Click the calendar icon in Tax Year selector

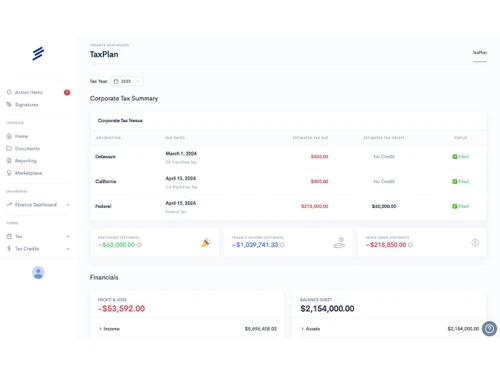coord(116,81)
